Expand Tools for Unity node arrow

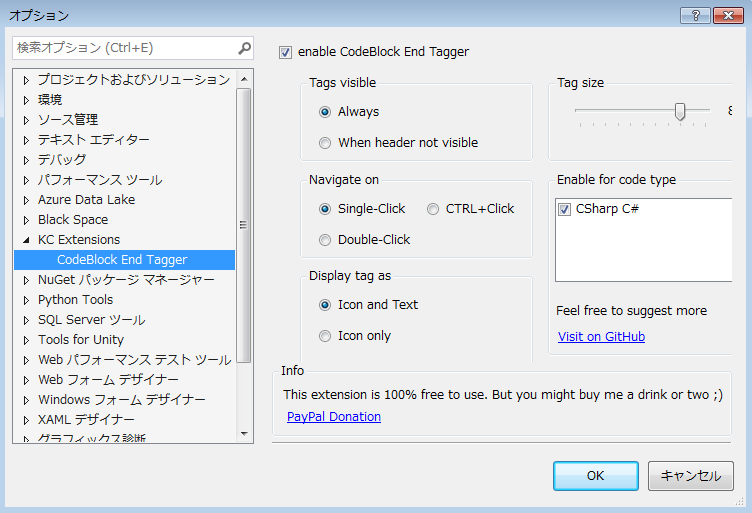point(26,340)
